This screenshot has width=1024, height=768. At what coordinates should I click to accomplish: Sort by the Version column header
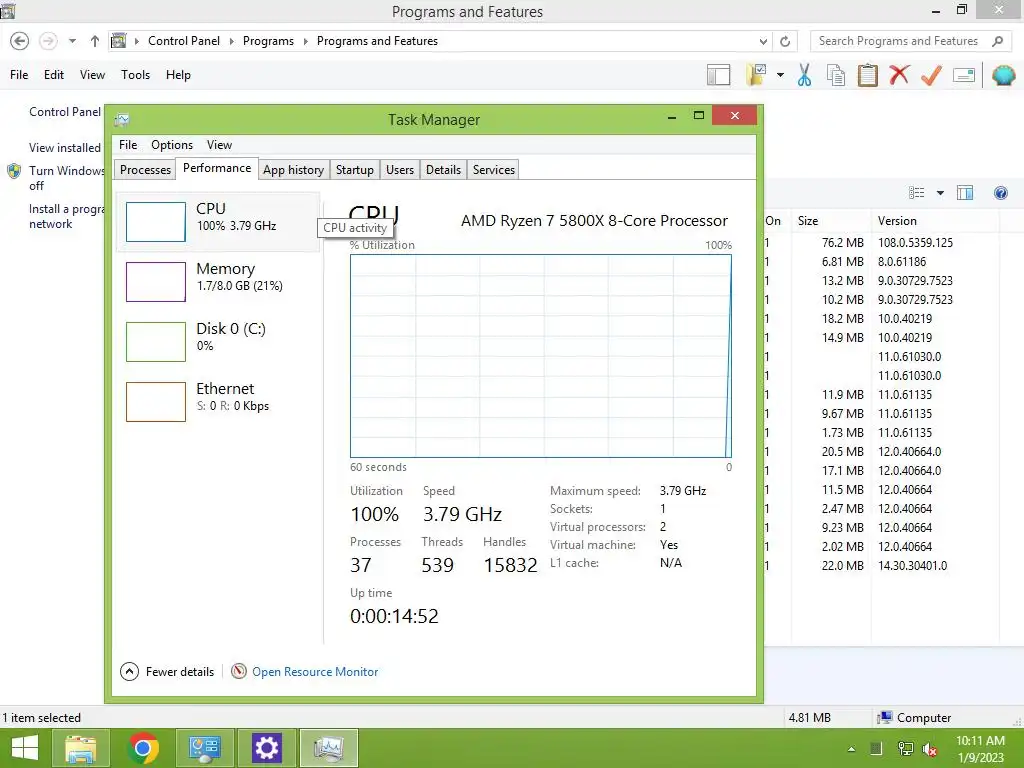pos(935,221)
